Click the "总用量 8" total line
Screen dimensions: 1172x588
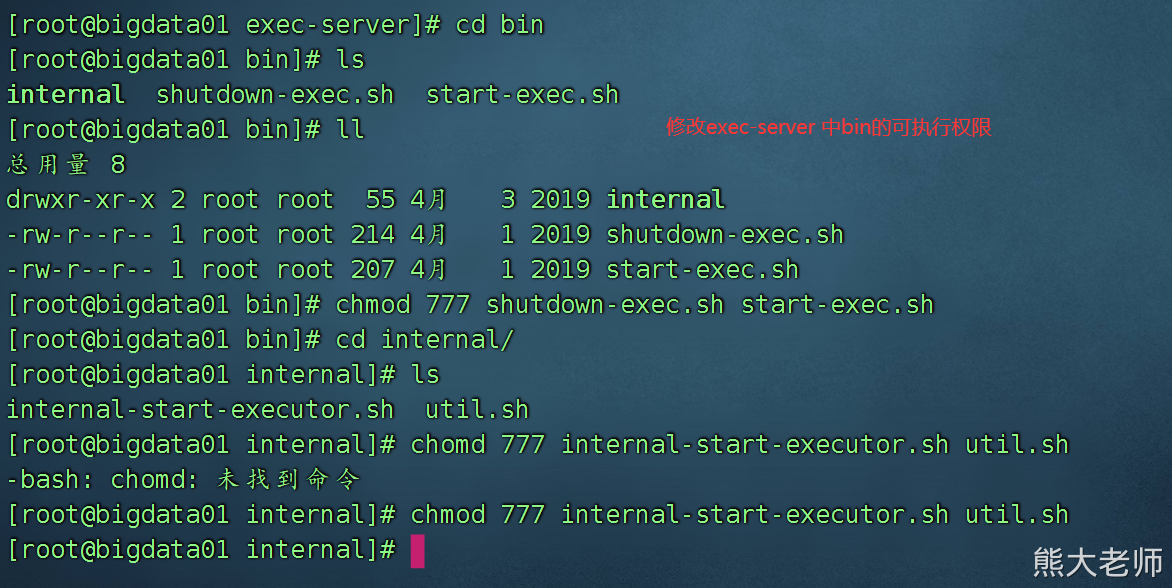click(x=66, y=165)
